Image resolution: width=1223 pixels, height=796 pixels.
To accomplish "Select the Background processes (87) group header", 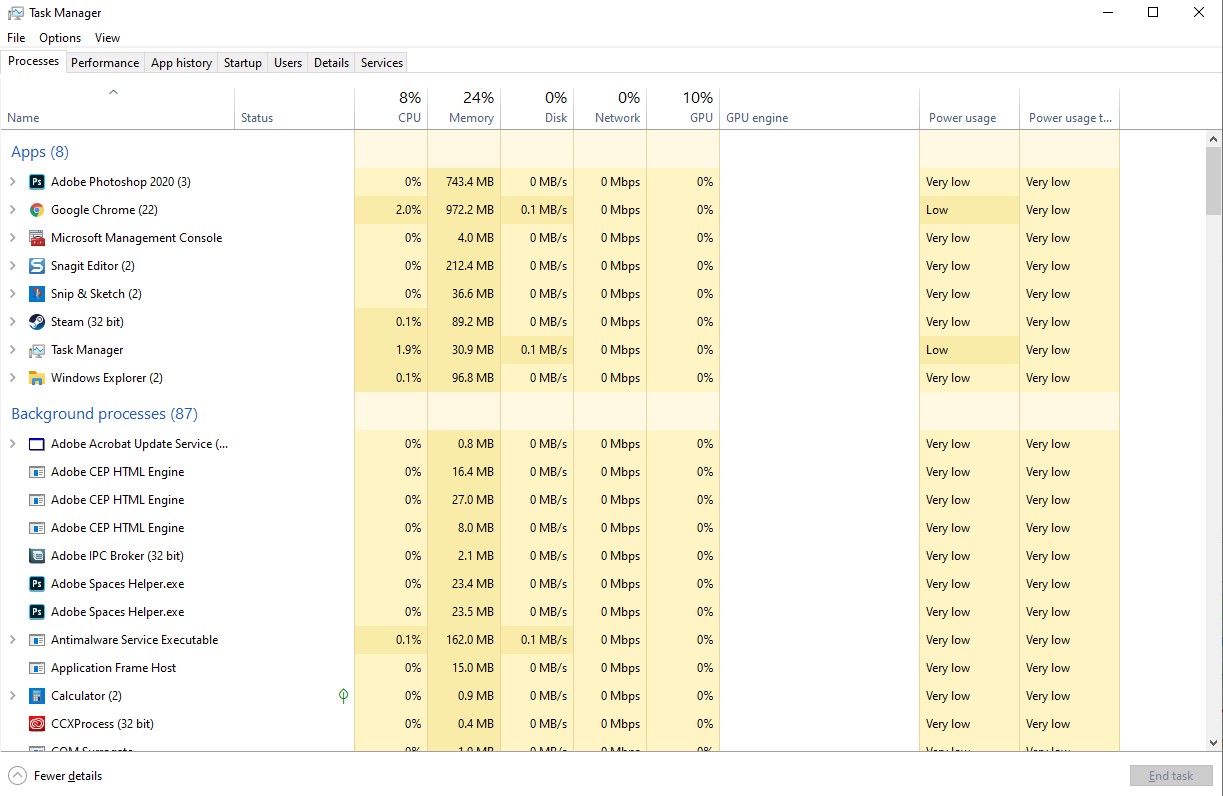I will pyautogui.click(x=104, y=414).
